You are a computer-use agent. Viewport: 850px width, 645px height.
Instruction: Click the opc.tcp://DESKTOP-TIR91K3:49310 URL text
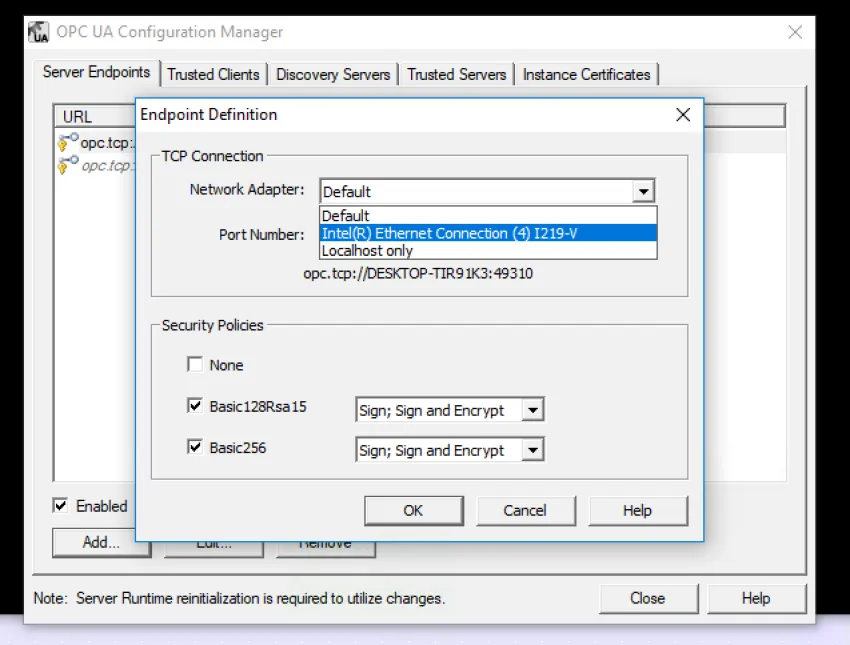[418, 273]
